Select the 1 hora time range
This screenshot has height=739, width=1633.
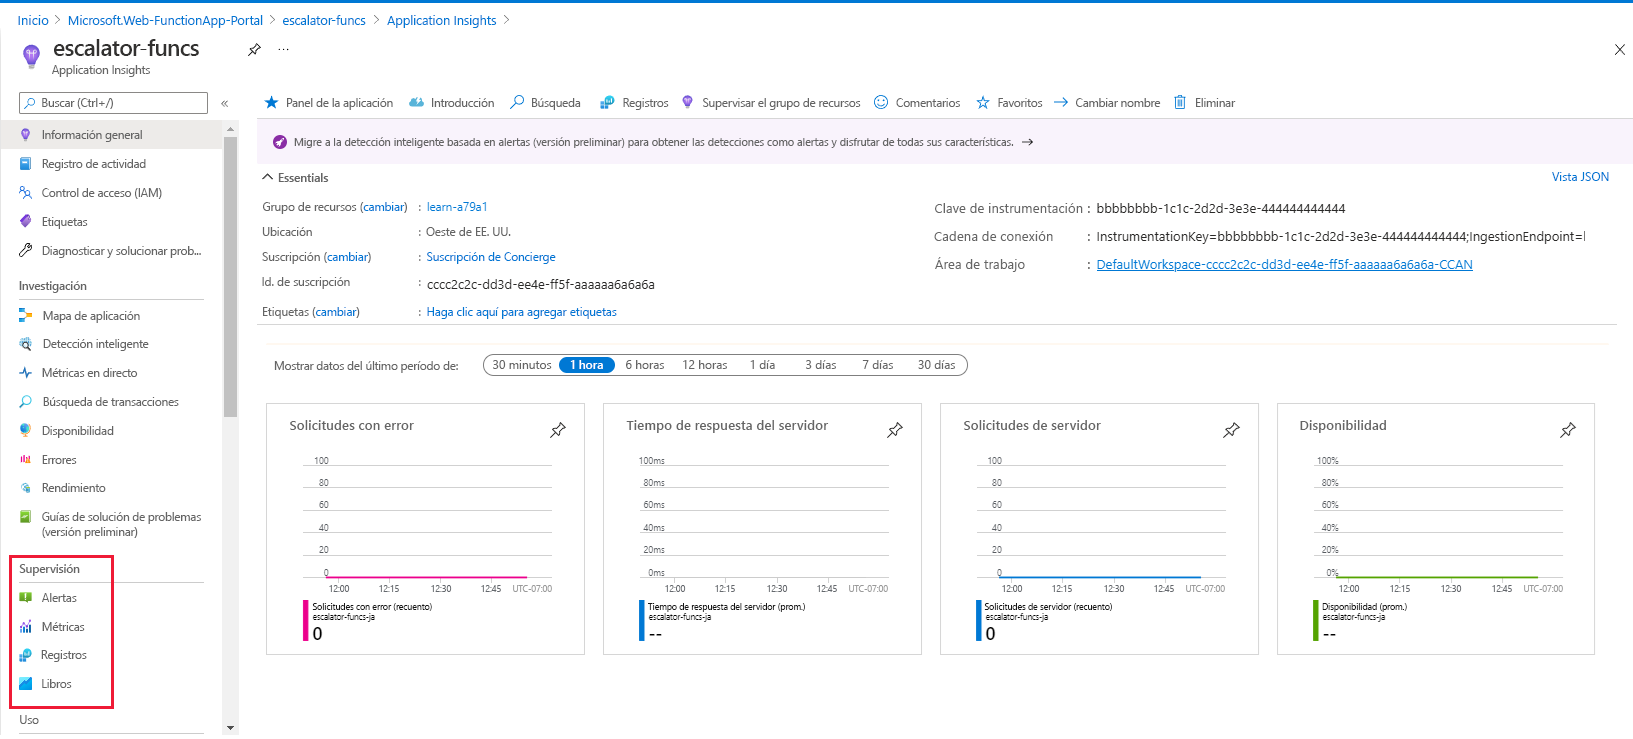587,365
